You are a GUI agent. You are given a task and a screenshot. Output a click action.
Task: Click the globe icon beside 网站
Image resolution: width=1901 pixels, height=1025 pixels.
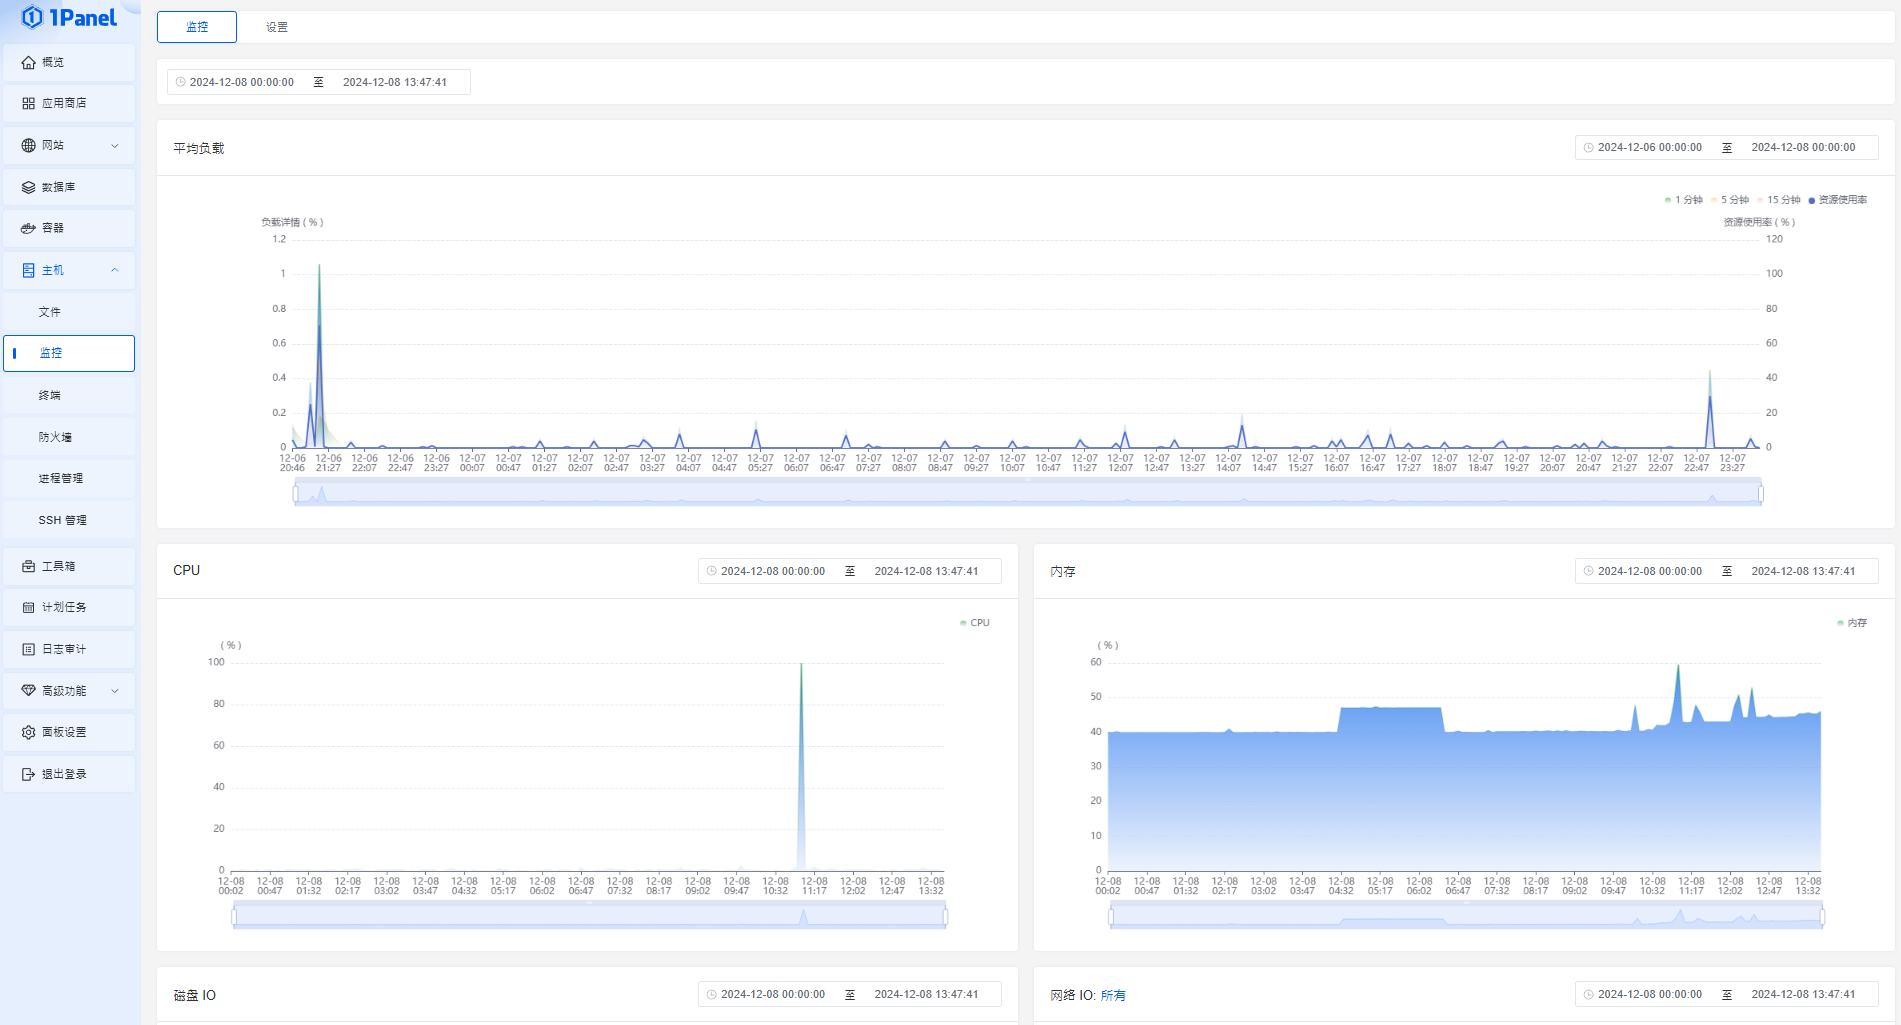pyautogui.click(x=28, y=145)
